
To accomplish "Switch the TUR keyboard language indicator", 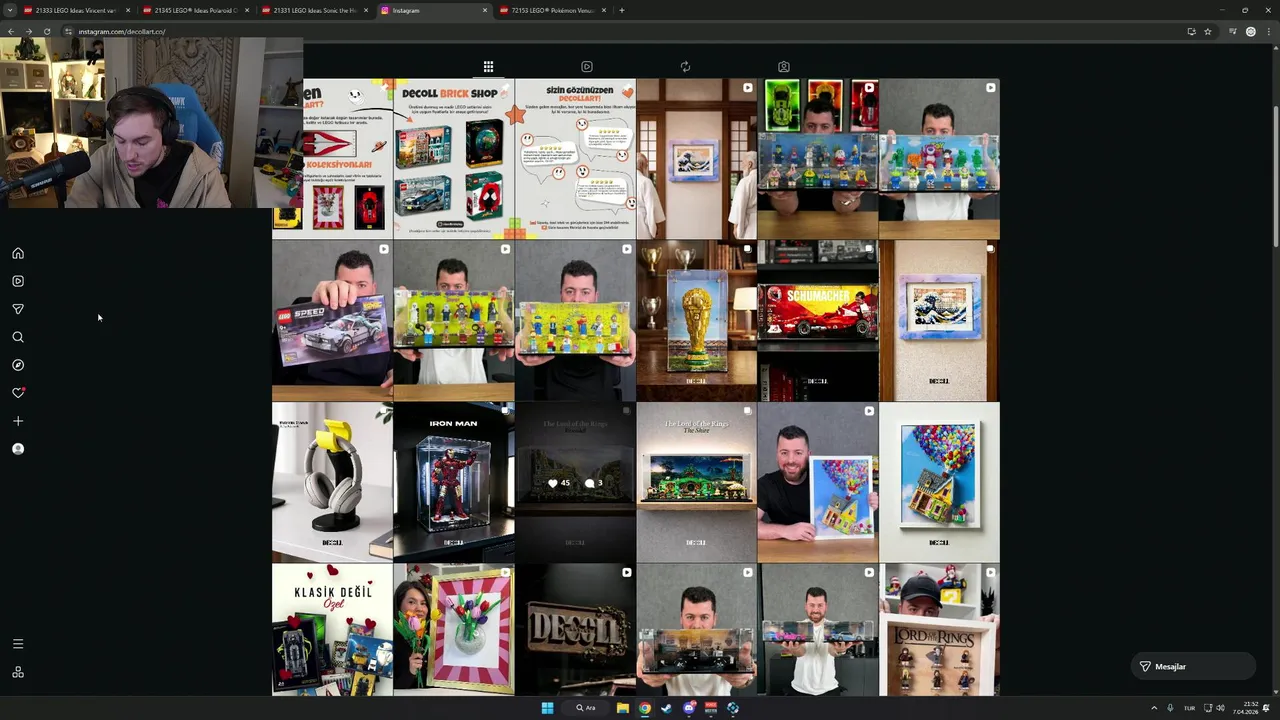I will tap(1189, 708).
